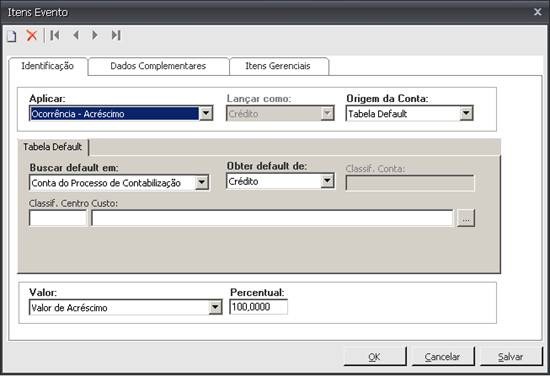Switch to Dados Complementares tab
Image resolution: width=550 pixels, height=377 pixels.
158,66
